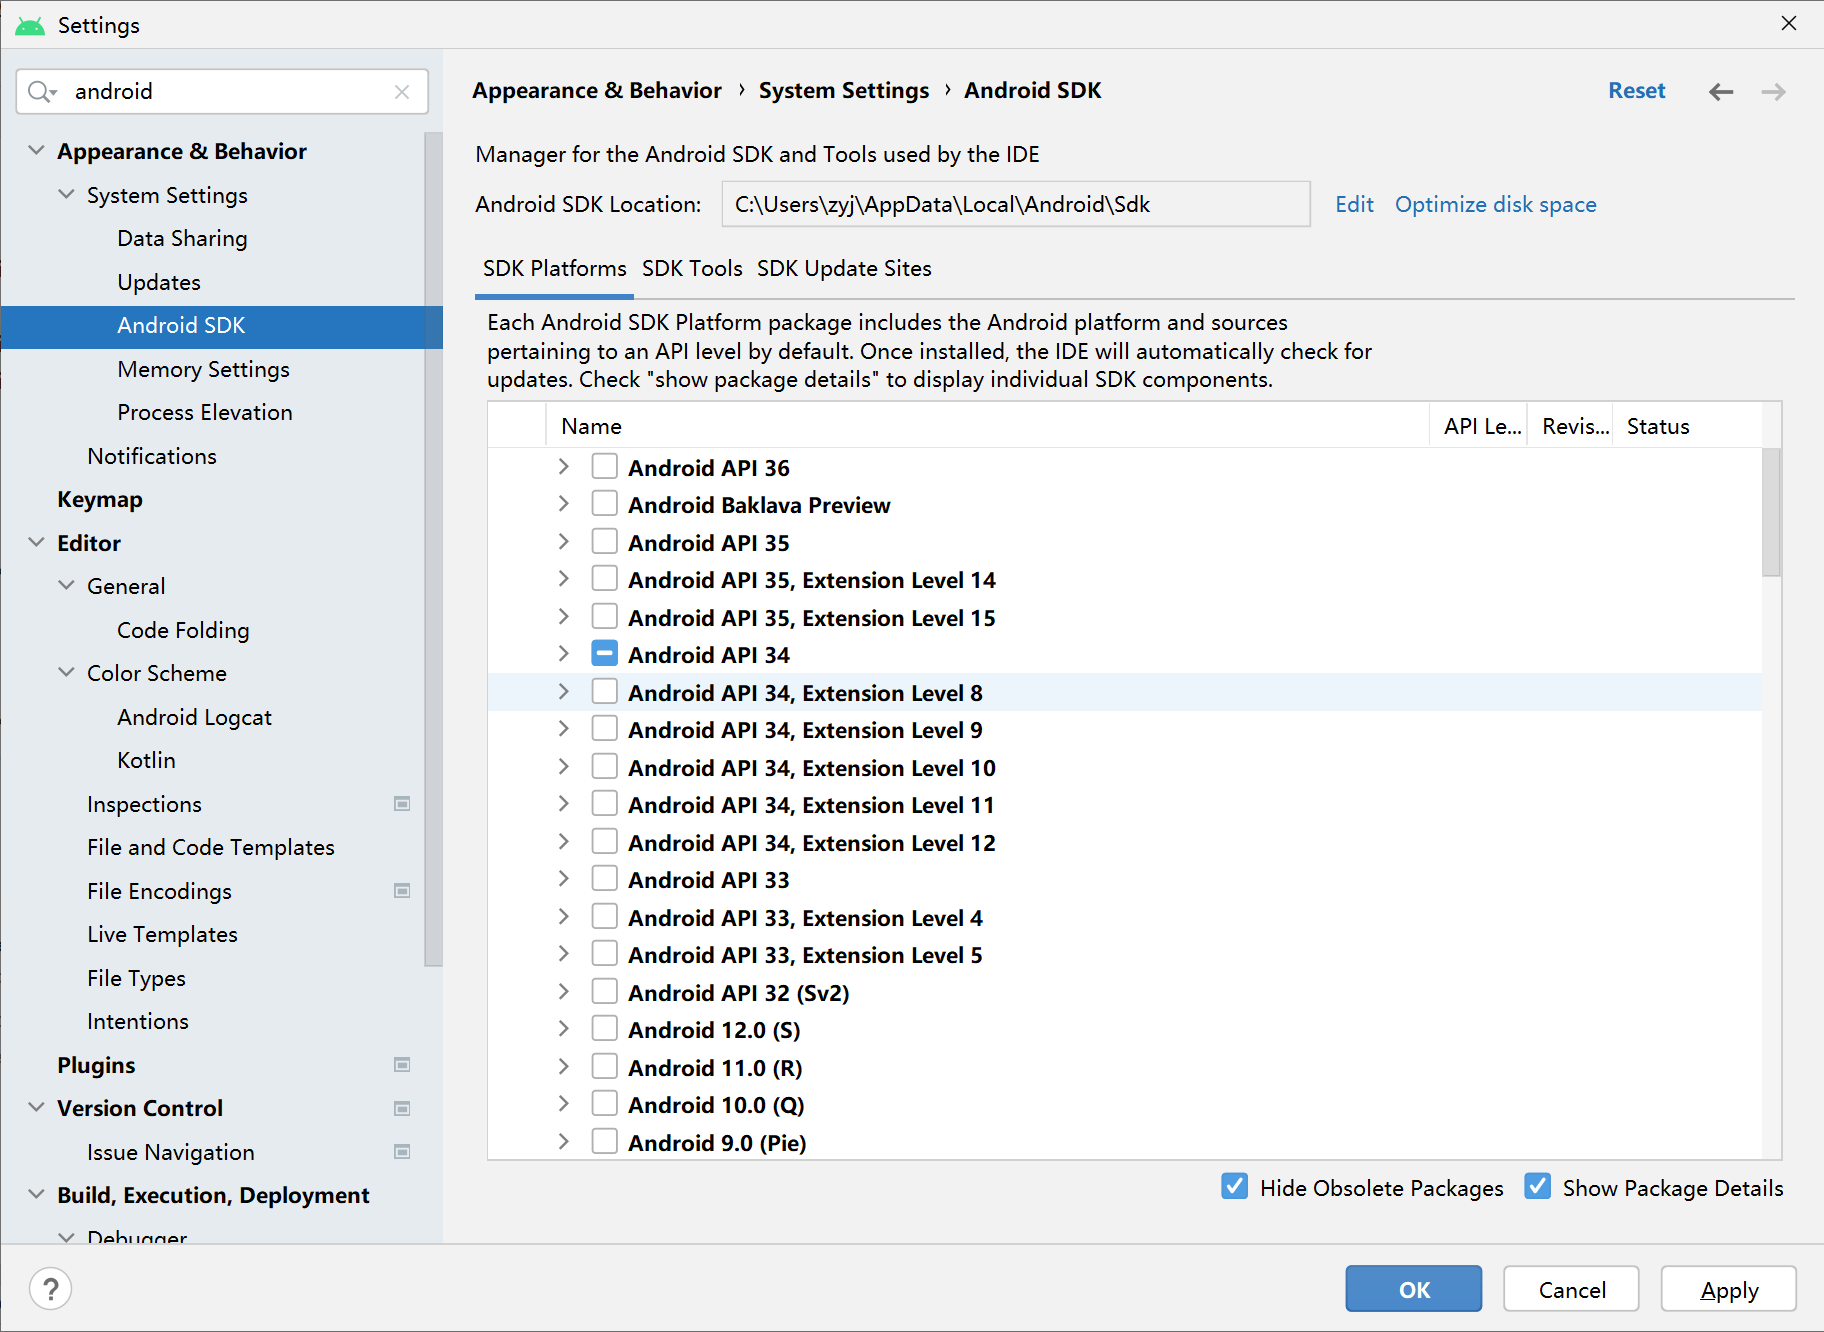Image resolution: width=1824 pixels, height=1332 pixels.
Task: Click Optimize disk space link
Action: point(1496,204)
